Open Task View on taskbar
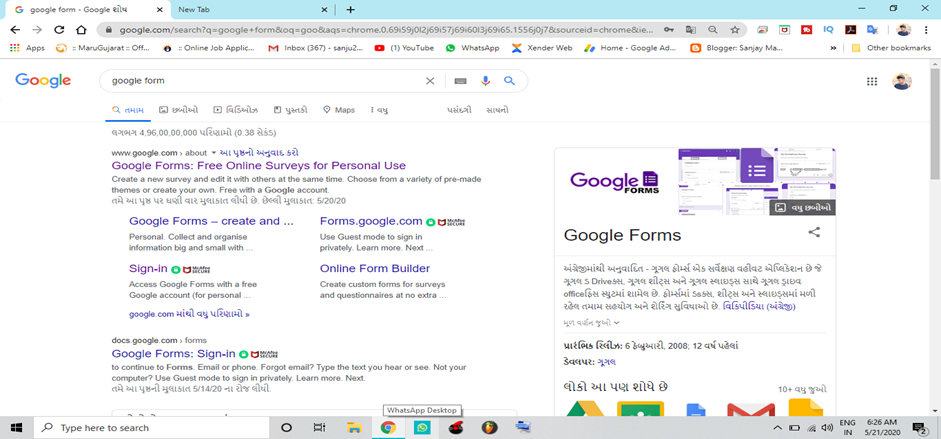This screenshot has height=439, width=941. point(319,428)
